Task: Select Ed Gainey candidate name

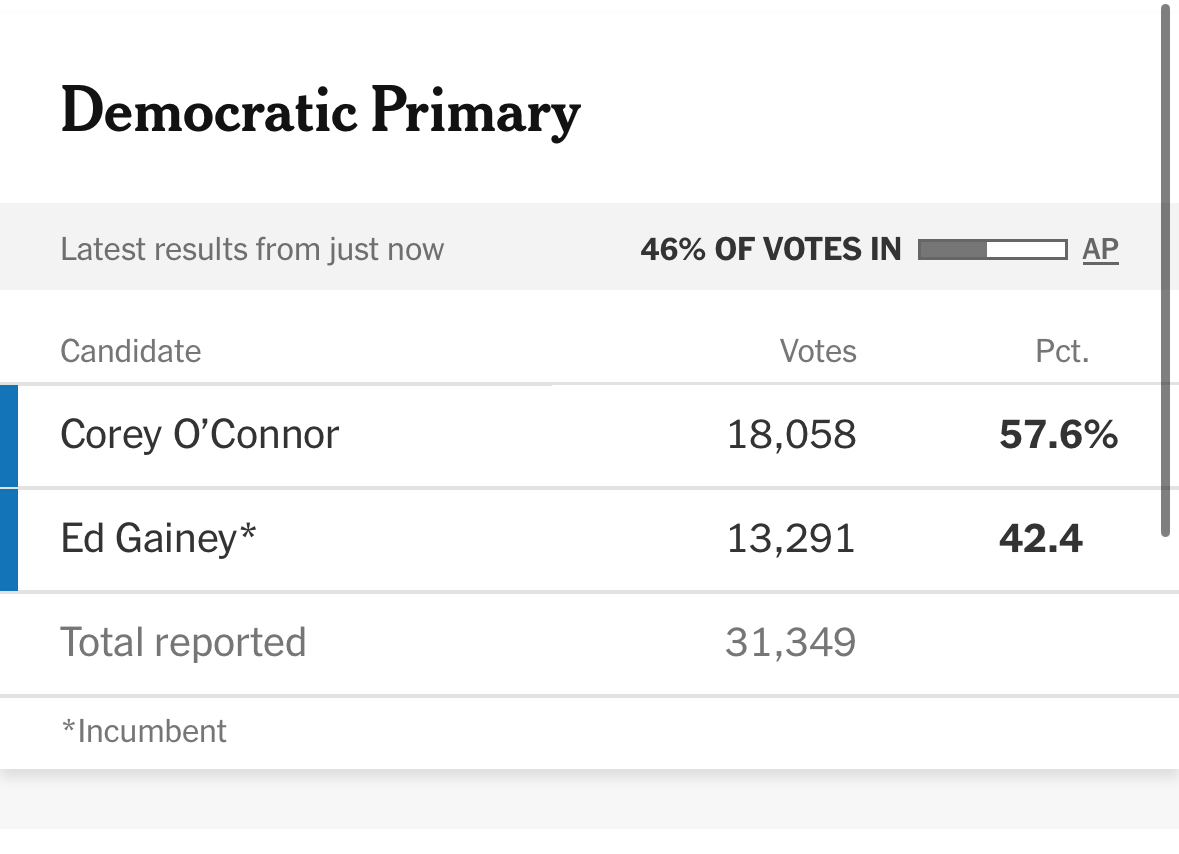Action: 158,539
